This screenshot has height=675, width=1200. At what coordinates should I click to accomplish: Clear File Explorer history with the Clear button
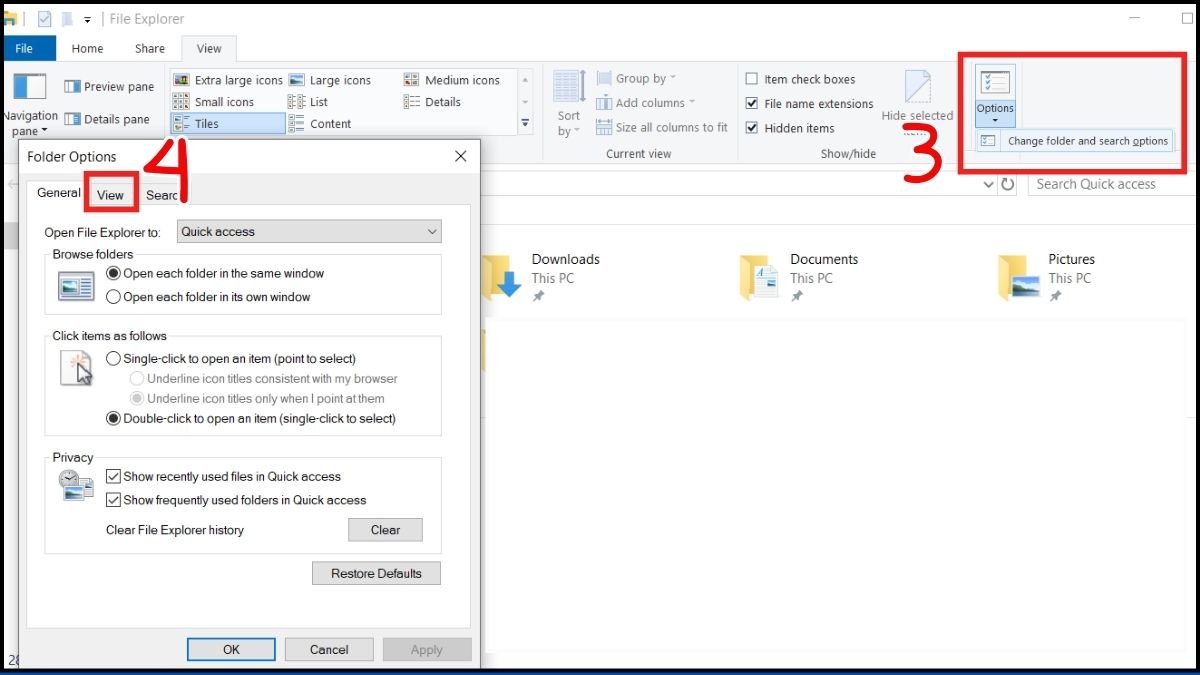click(385, 530)
